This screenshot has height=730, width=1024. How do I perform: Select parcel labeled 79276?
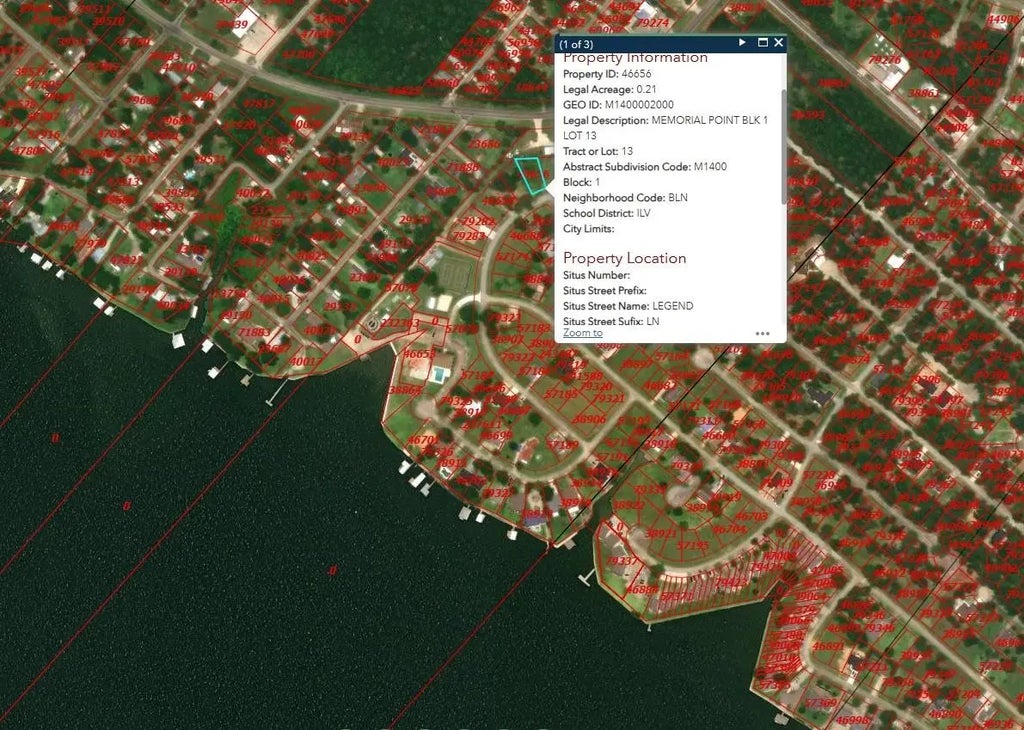tap(884, 61)
